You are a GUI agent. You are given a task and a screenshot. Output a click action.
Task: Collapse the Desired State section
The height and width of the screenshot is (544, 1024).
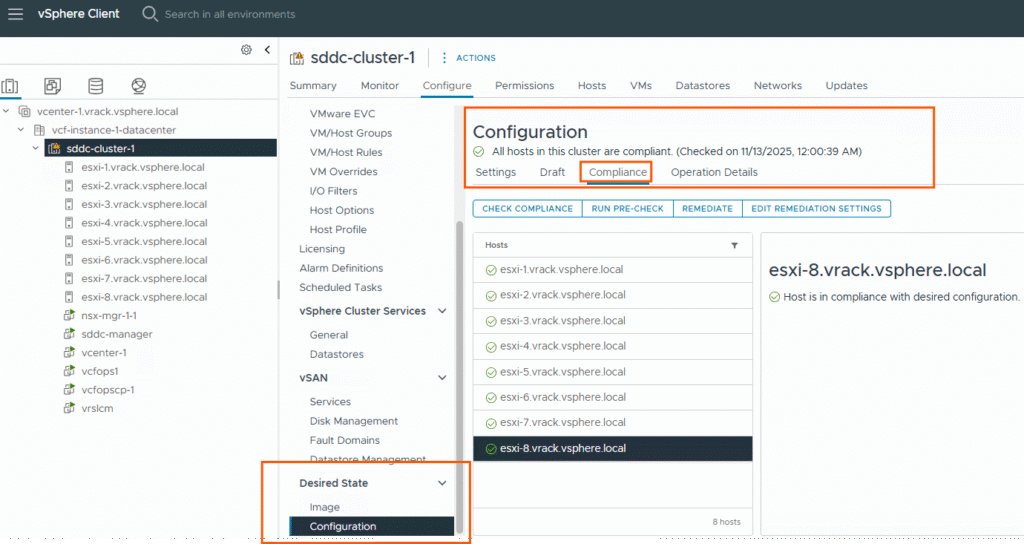point(443,484)
